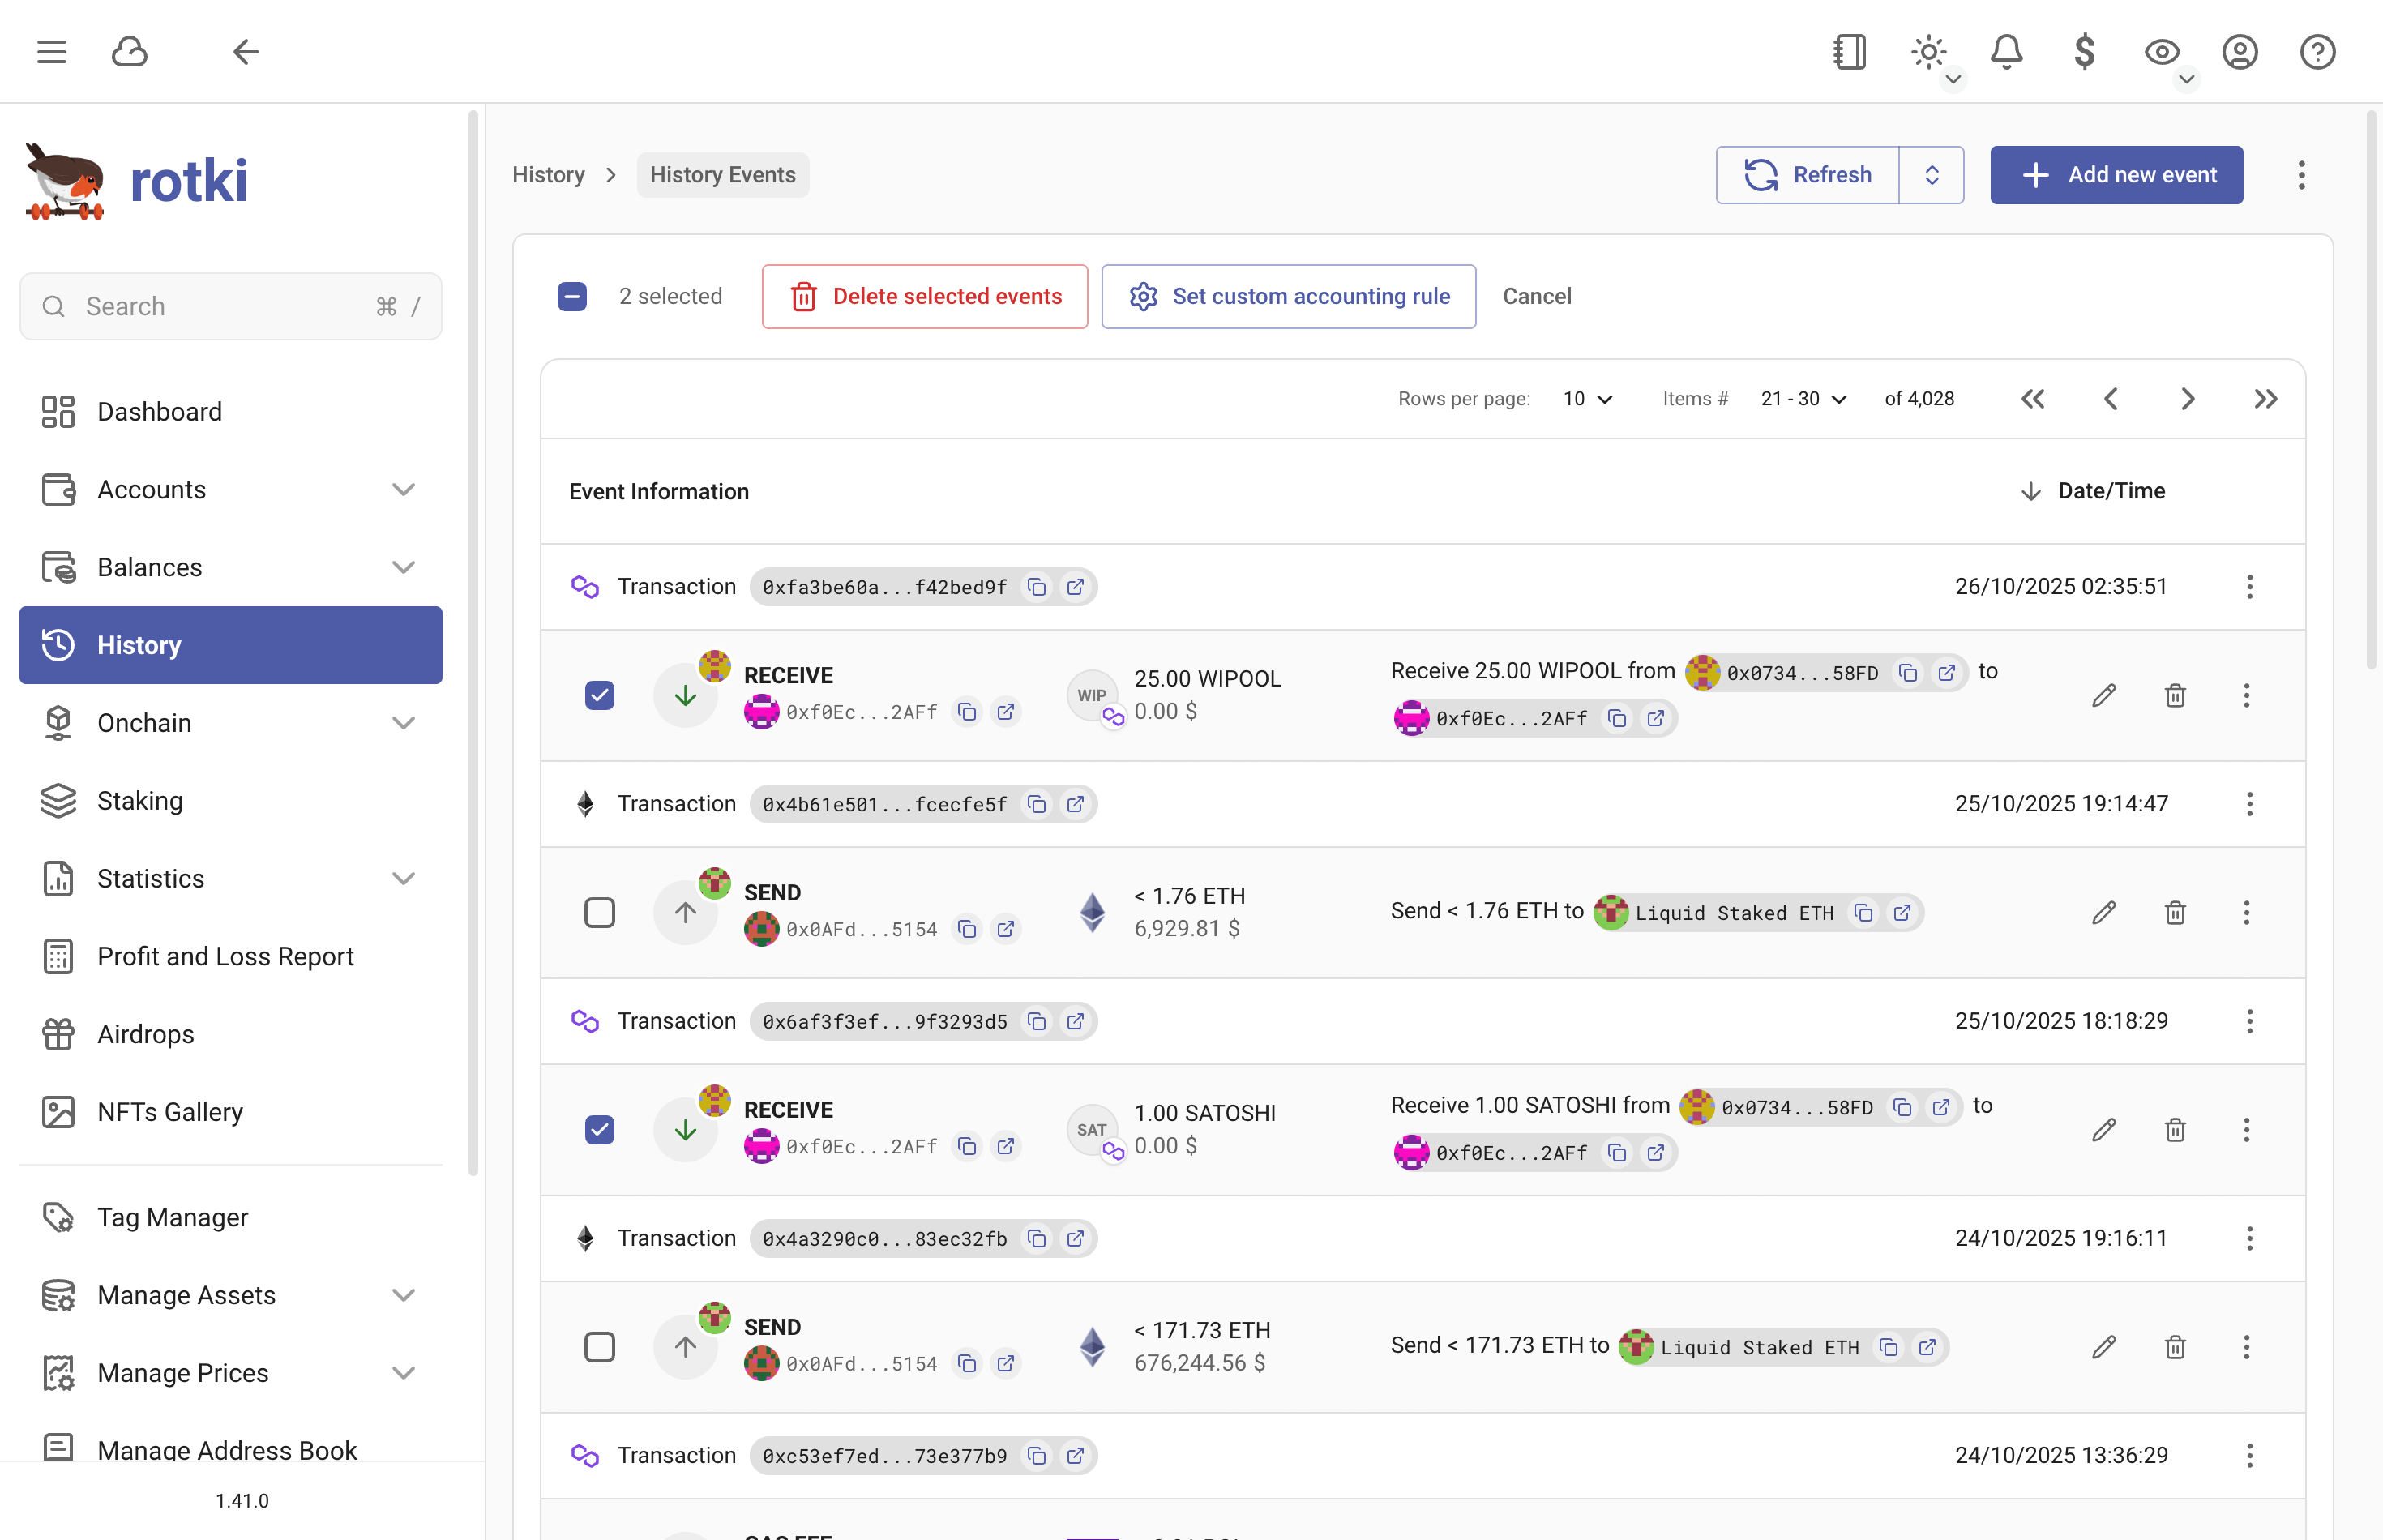This screenshot has width=2383, height=1540.
Task: Uncheck the RECEIVE 25.00 WIPOOL event
Action: coord(599,694)
